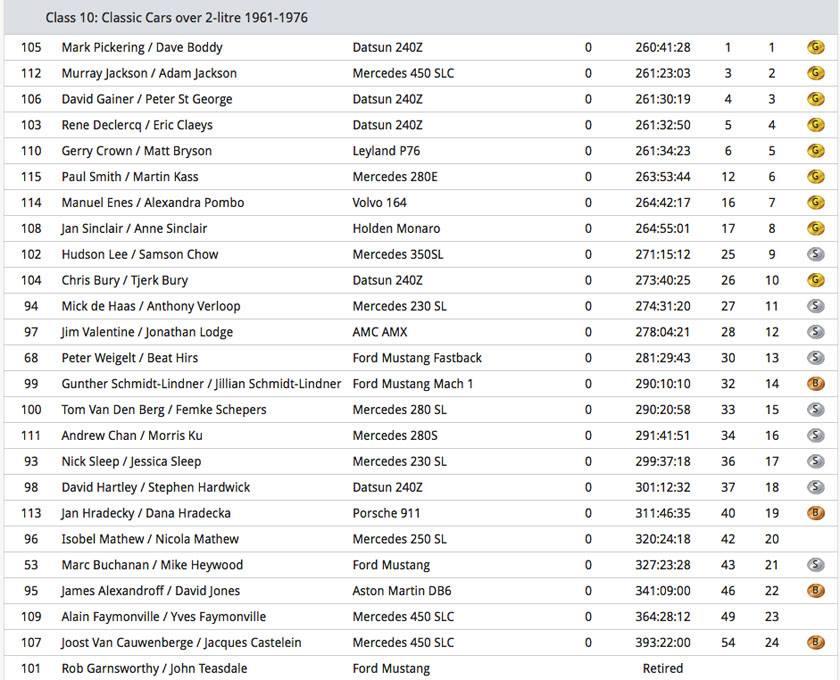Click the gold medal for Rene Declercq
The height and width of the screenshot is (680, 840).
pyautogui.click(x=815, y=125)
